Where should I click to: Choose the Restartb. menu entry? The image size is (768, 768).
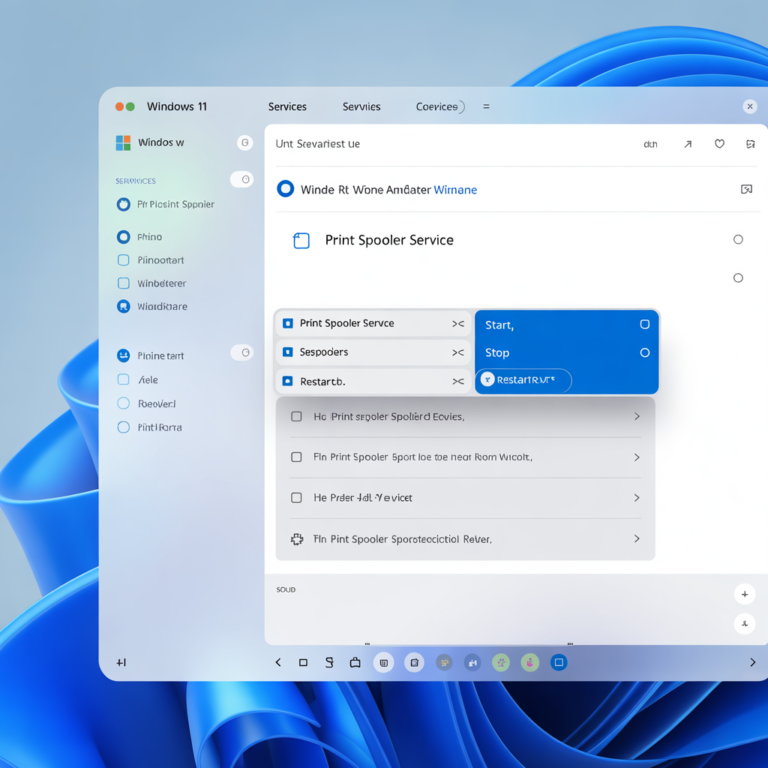pos(373,381)
